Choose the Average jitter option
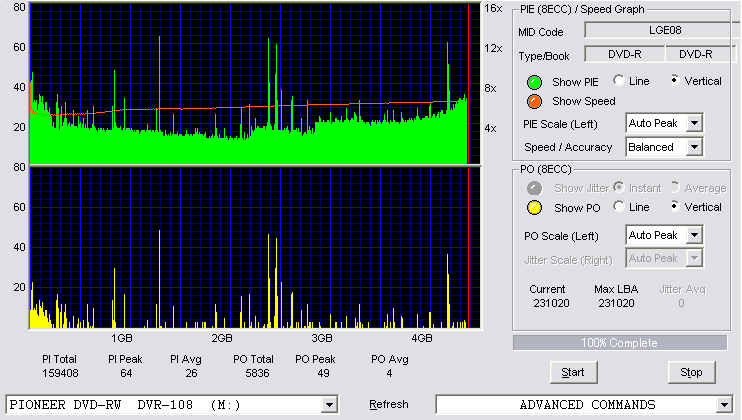 (675, 187)
